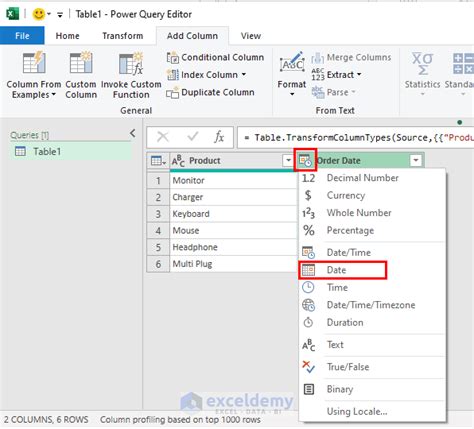Image resolution: width=474 pixels, height=429 pixels.
Task: Click the Standard operations icon
Action: point(463,63)
